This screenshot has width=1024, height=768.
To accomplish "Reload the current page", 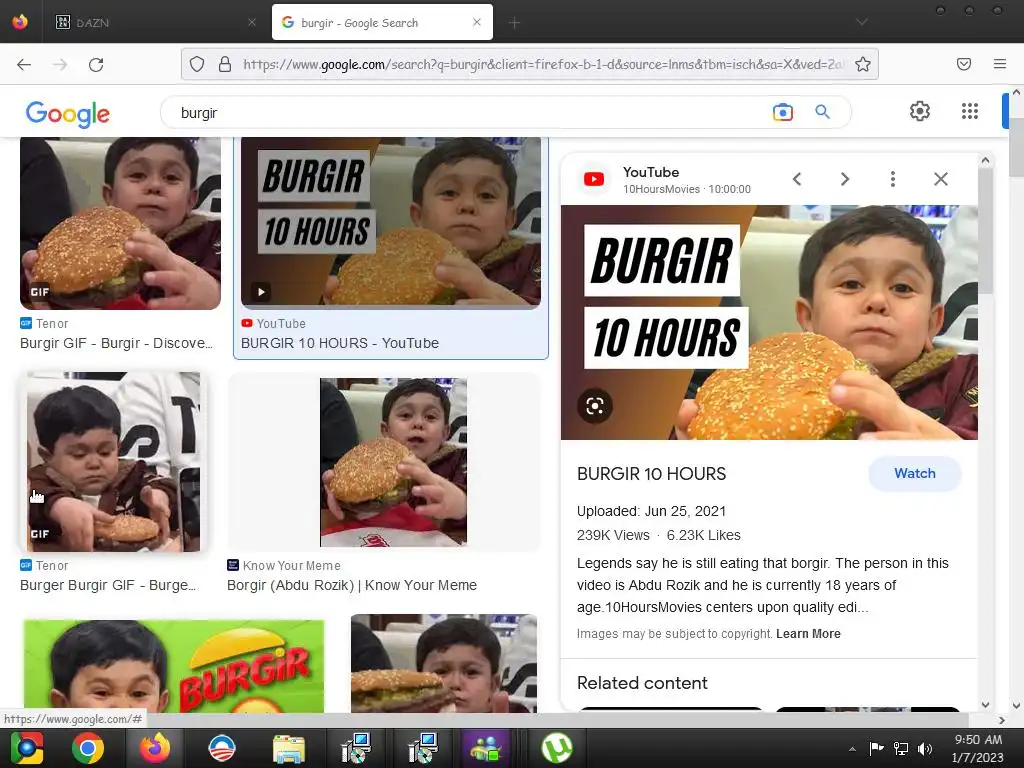I will pos(96,64).
